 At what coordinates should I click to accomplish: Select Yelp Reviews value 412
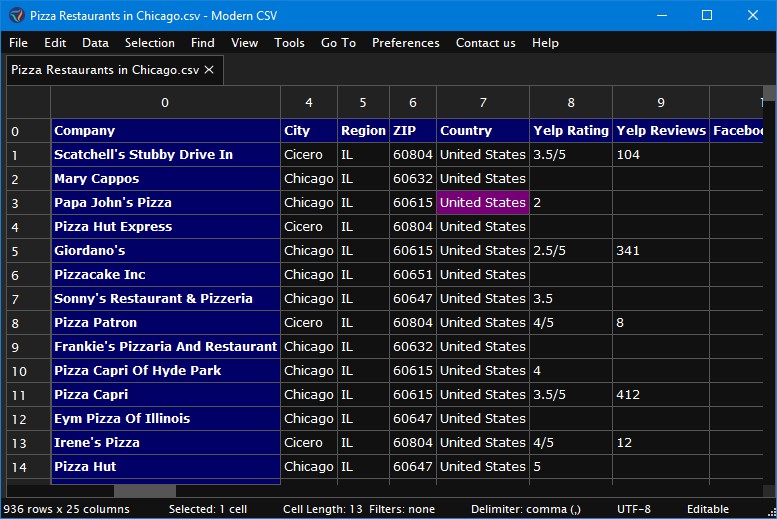point(661,395)
